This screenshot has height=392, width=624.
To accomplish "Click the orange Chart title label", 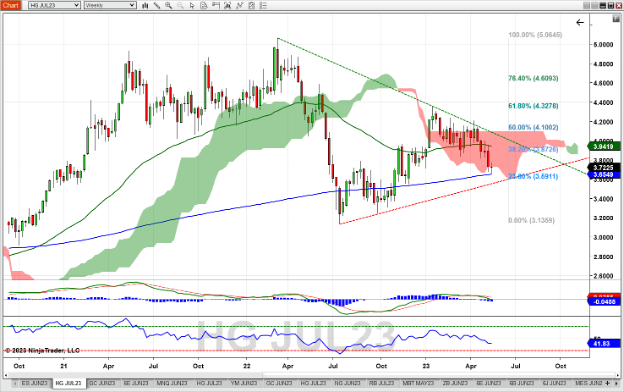I will click(x=10, y=5).
